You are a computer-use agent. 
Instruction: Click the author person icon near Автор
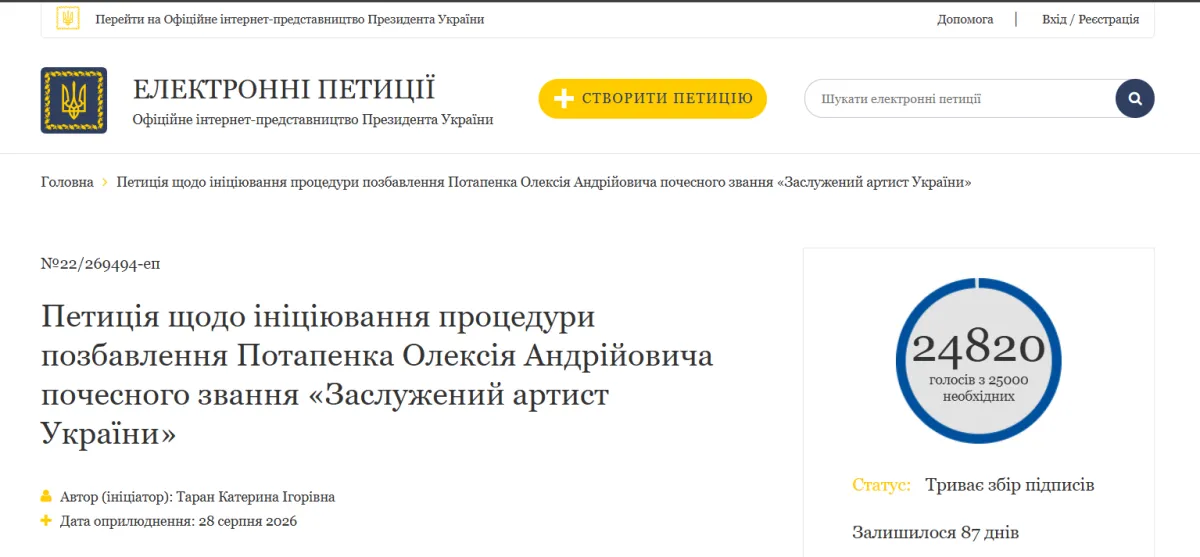point(46,496)
